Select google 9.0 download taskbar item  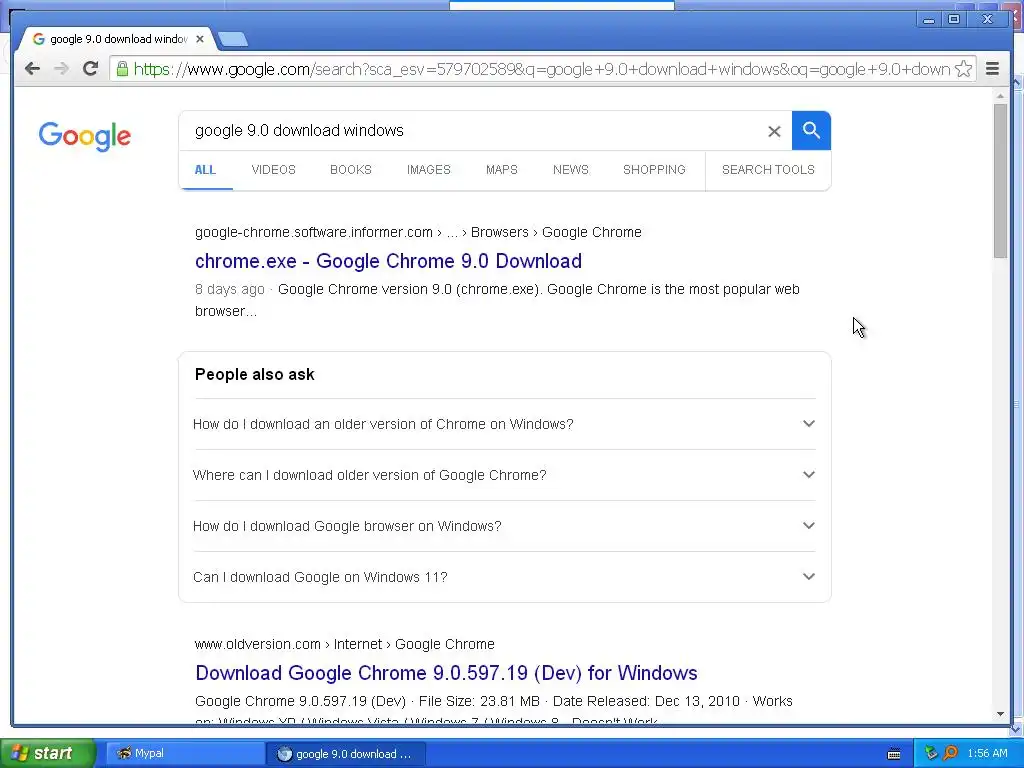[346, 754]
